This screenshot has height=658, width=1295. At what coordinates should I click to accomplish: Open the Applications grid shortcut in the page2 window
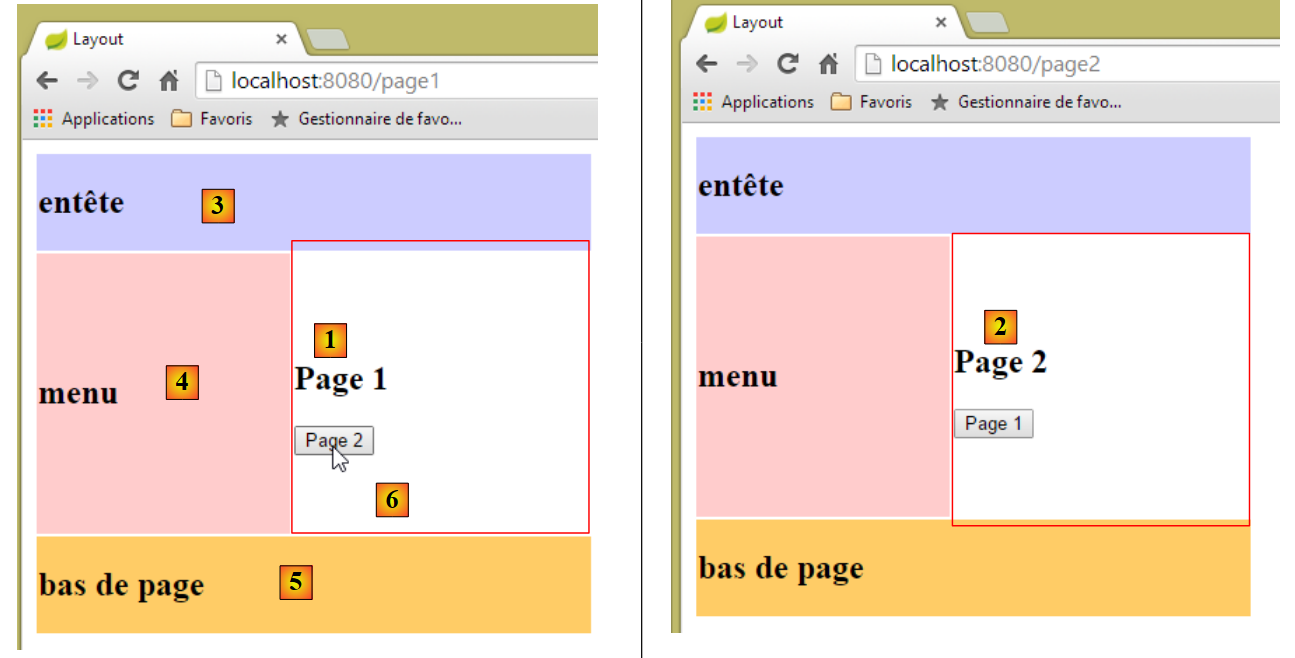[753, 102]
